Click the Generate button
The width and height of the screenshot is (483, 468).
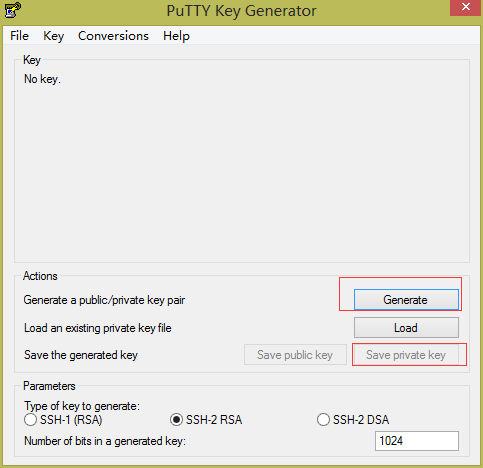point(406,300)
